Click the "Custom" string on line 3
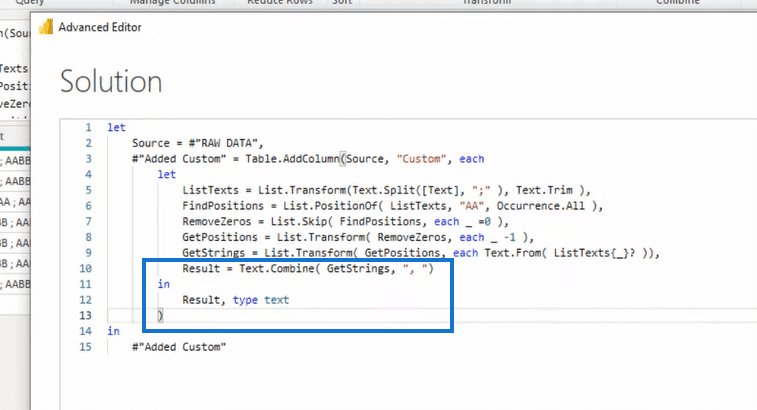 [x=421, y=159]
